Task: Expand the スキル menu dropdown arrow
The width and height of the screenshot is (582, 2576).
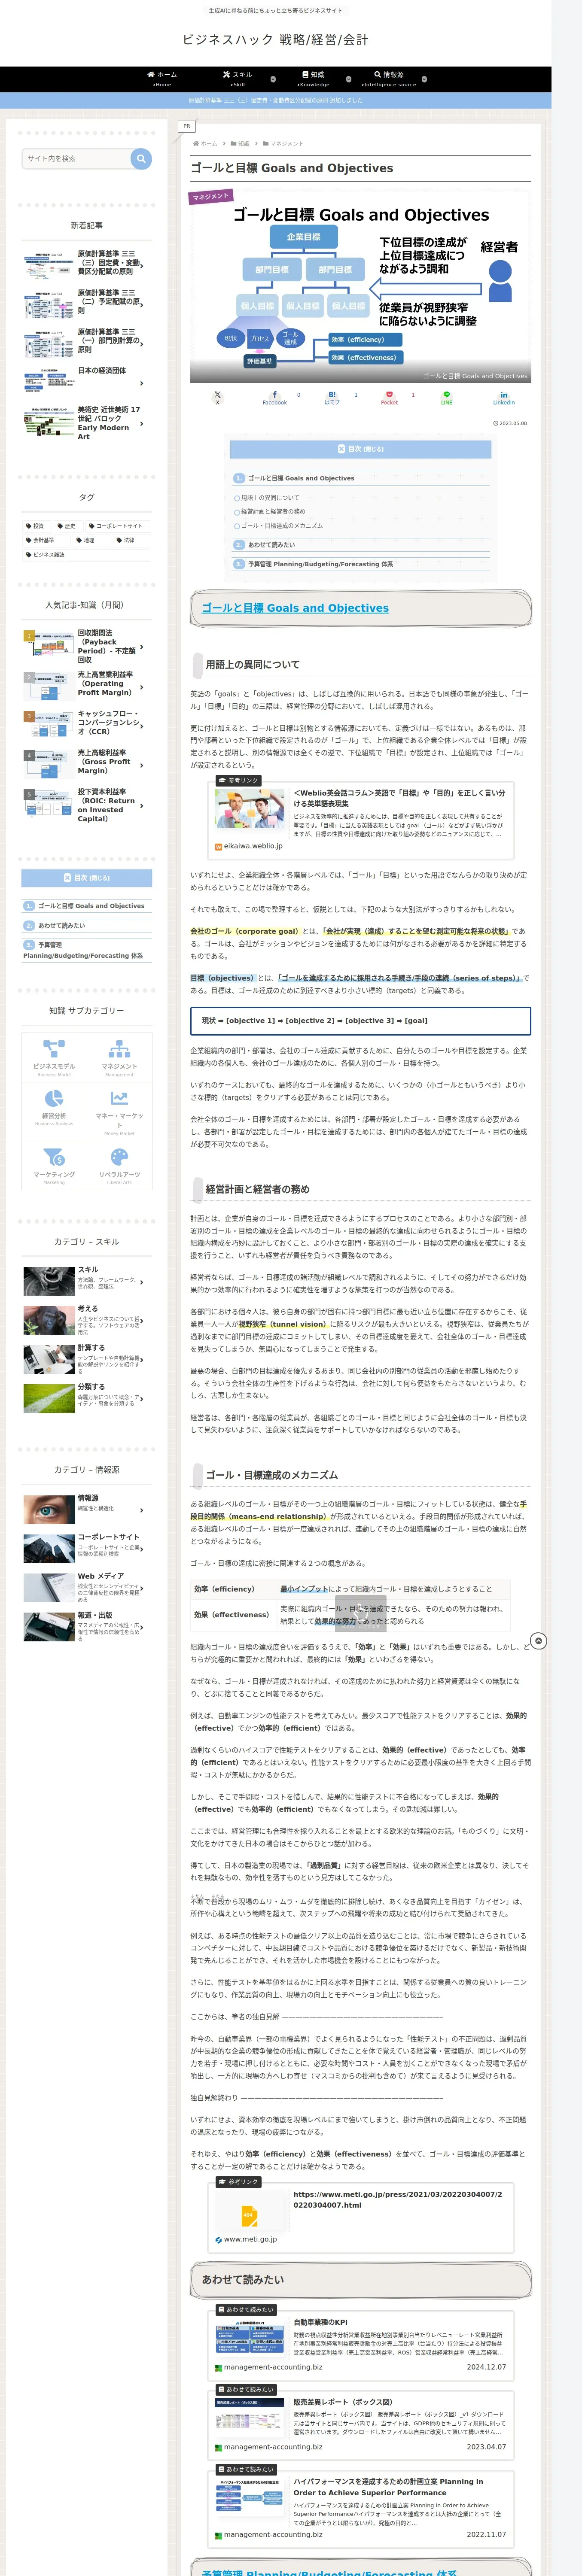Action: (x=273, y=79)
